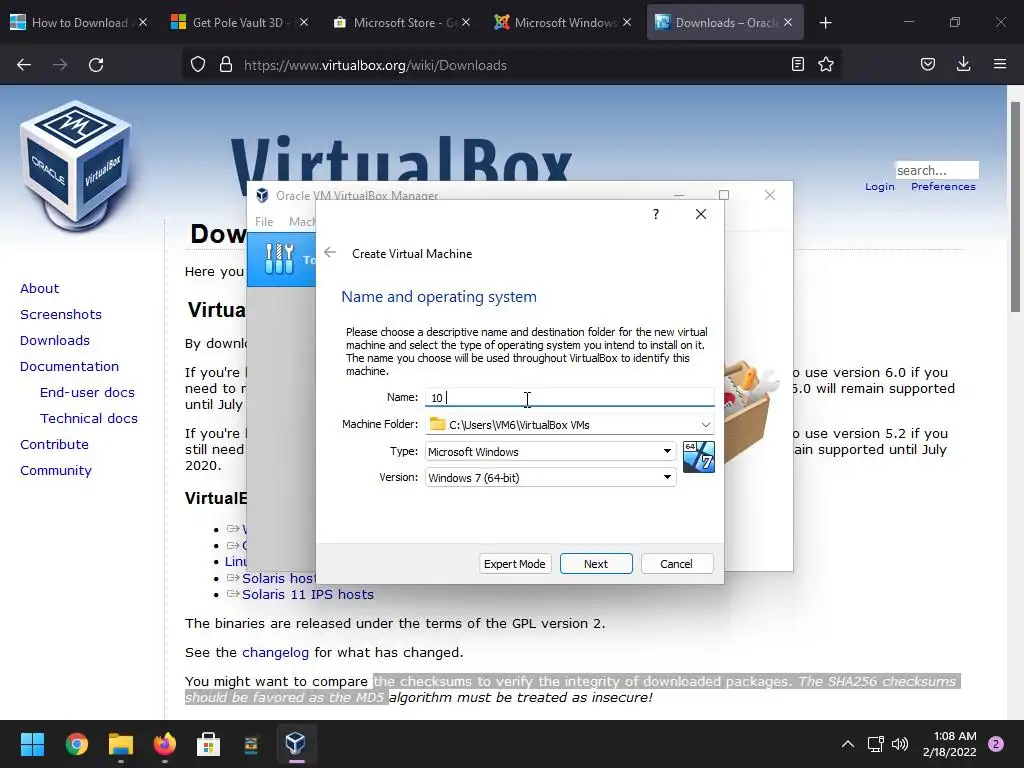Viewport: 1024px width, 768px height.
Task: Click the browser back arrow
Action: 24,65
